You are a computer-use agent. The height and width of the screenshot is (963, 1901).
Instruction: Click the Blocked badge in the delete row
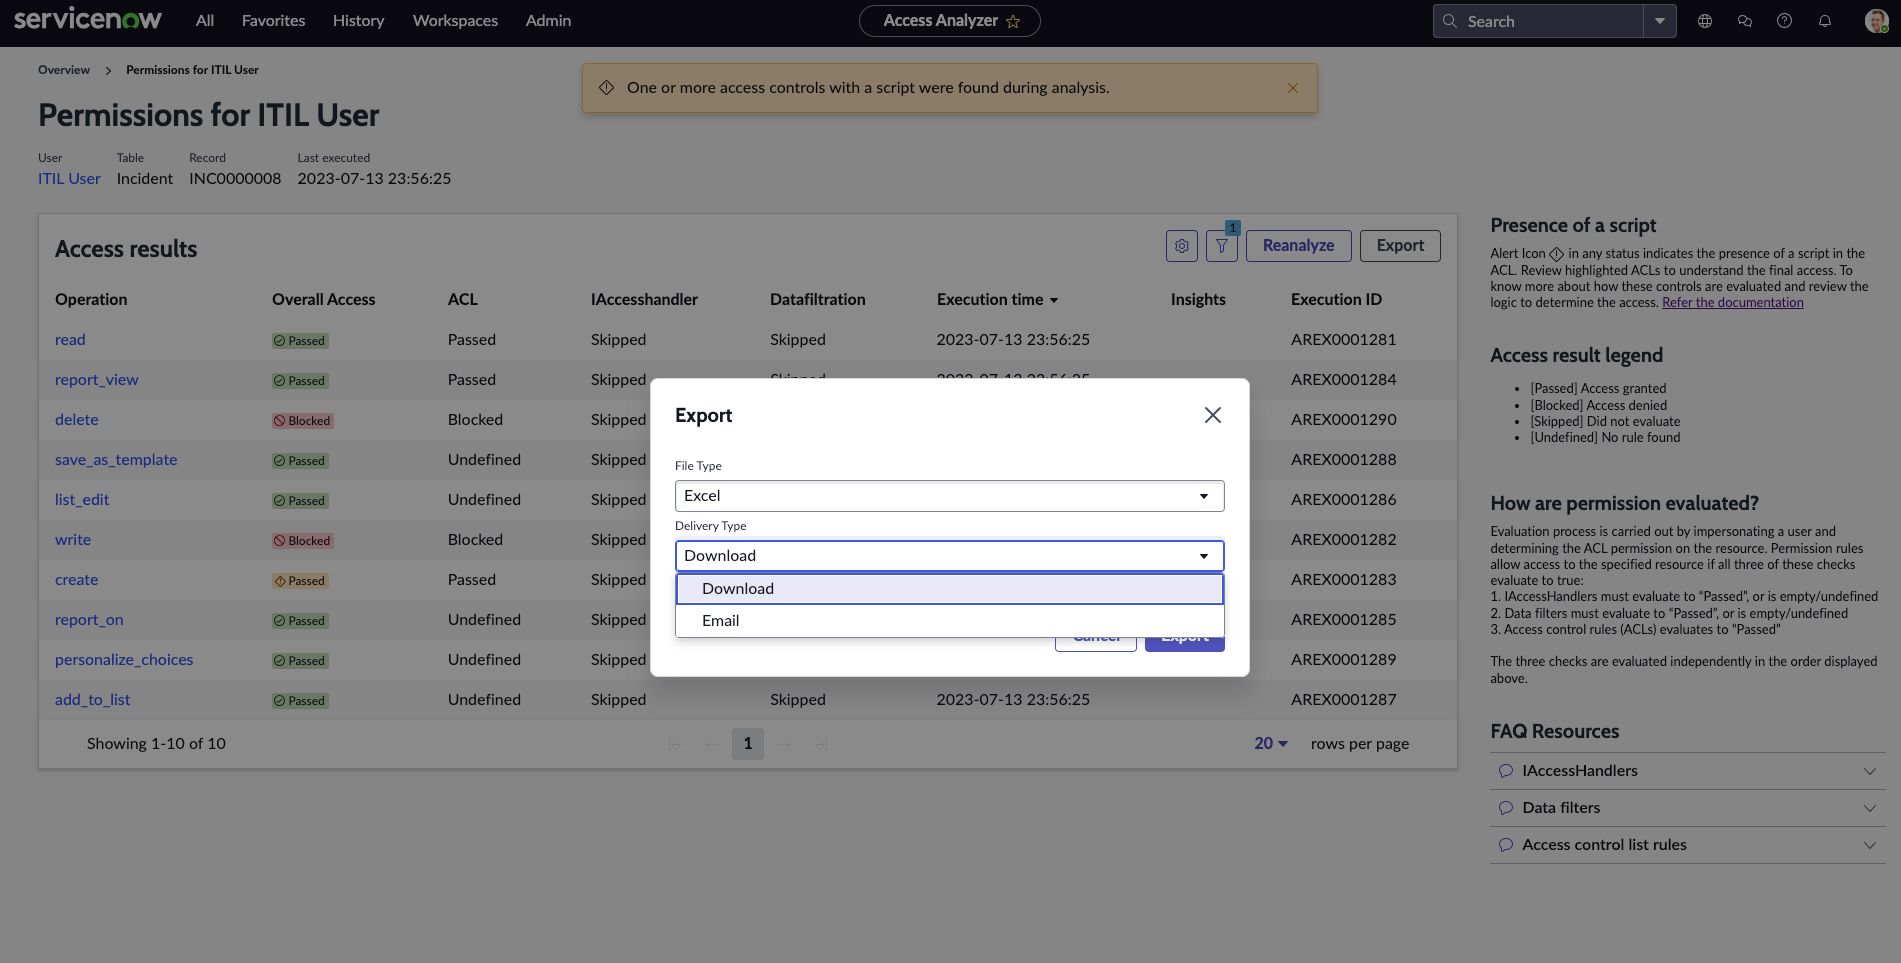(302, 421)
